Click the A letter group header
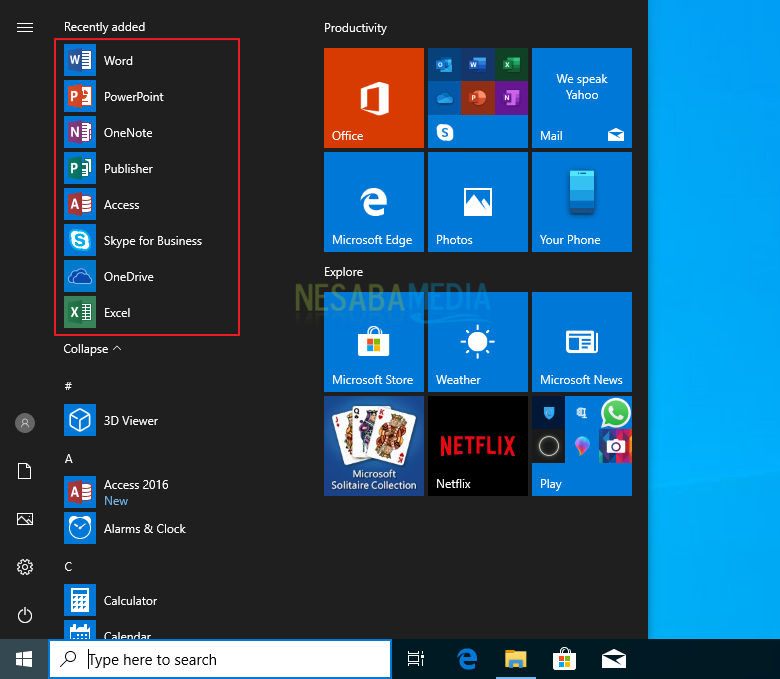Image resolution: width=780 pixels, height=679 pixels. [69, 459]
